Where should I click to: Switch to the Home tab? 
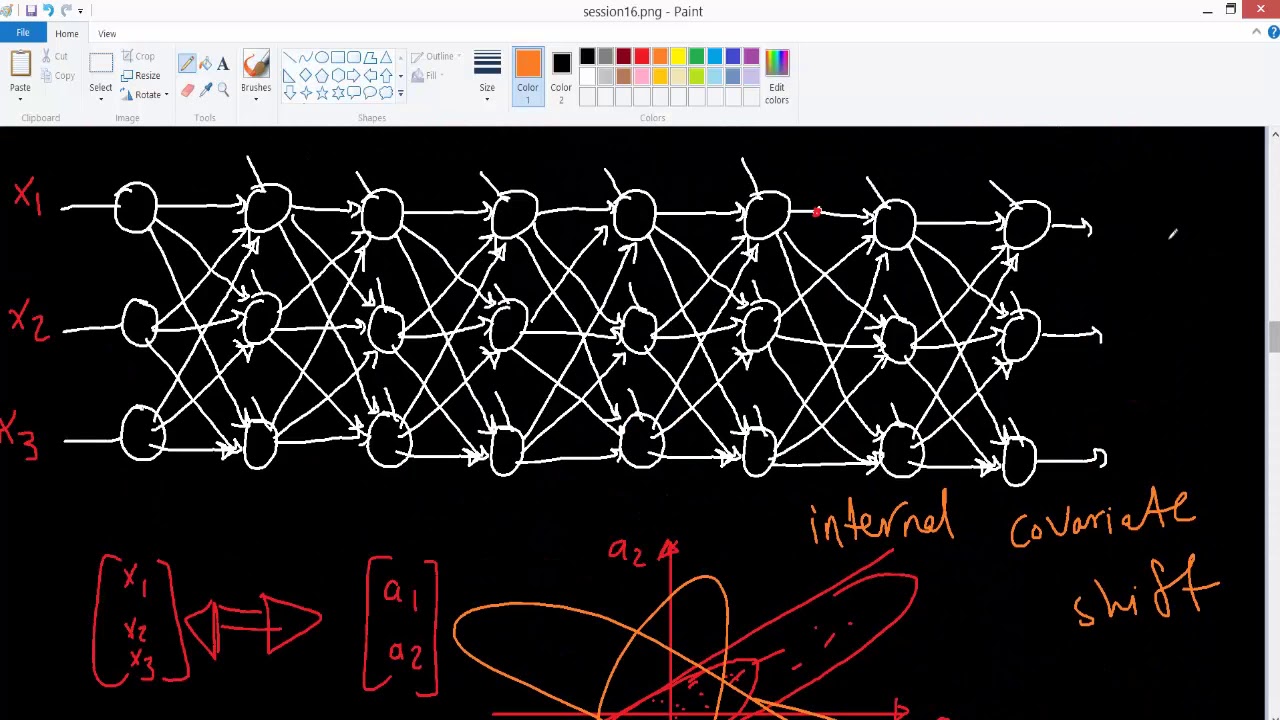(66, 34)
